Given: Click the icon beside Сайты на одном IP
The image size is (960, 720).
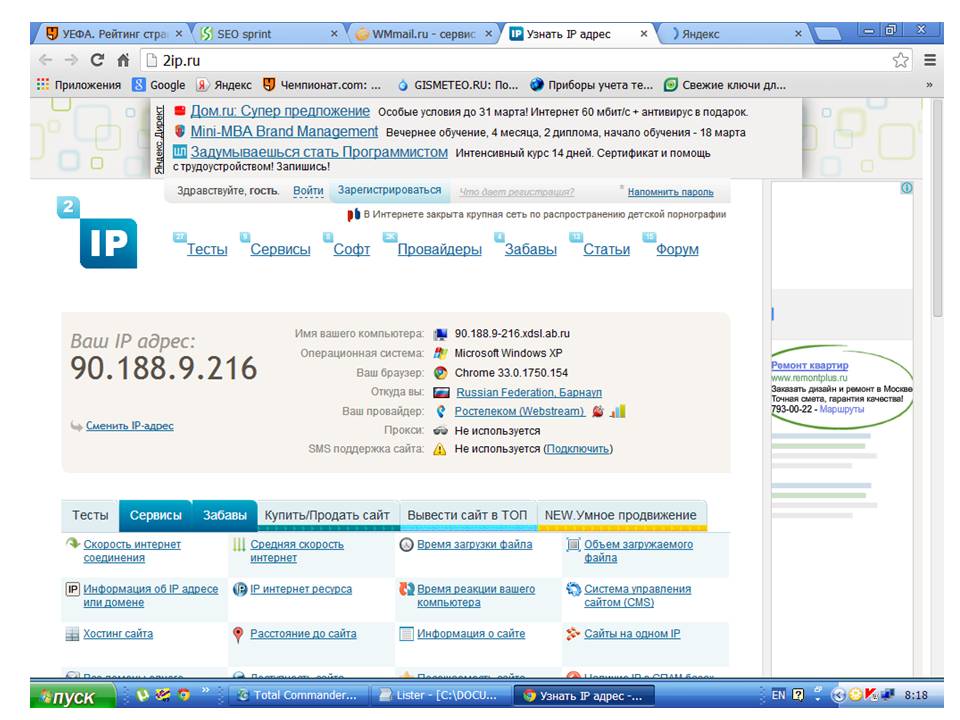Looking at the screenshot, I should tap(573, 634).
